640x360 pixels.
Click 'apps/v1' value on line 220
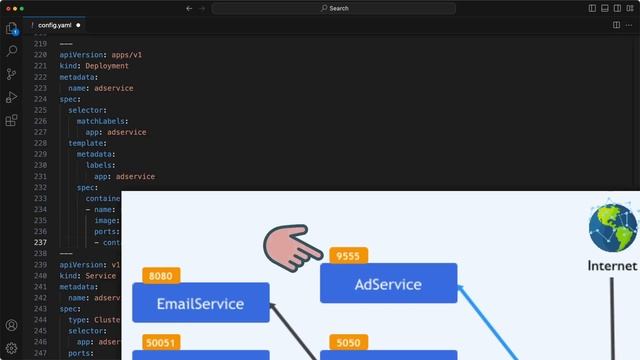coord(127,55)
